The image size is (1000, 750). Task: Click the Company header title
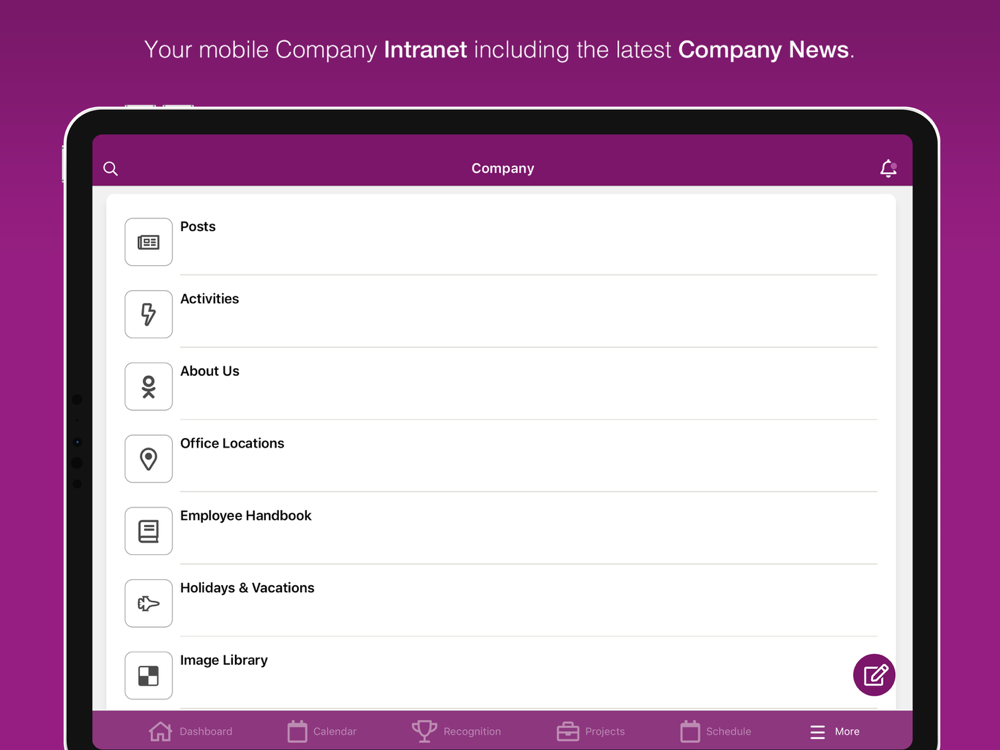(x=503, y=168)
